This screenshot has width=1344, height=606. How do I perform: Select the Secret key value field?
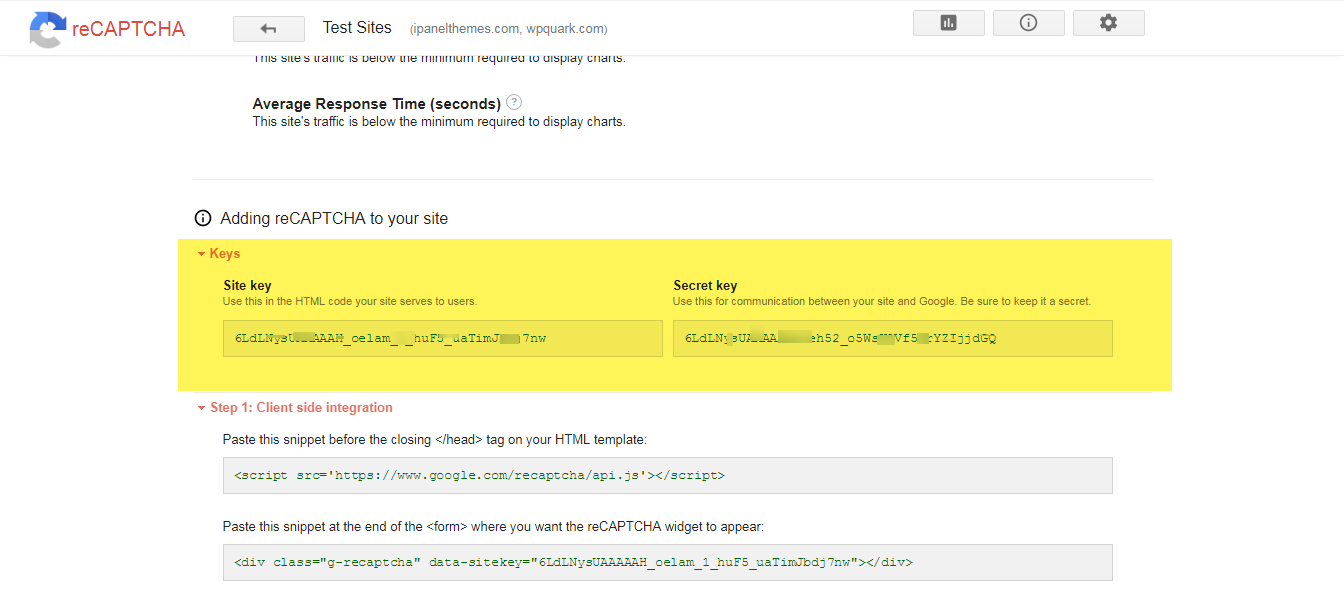coord(893,338)
